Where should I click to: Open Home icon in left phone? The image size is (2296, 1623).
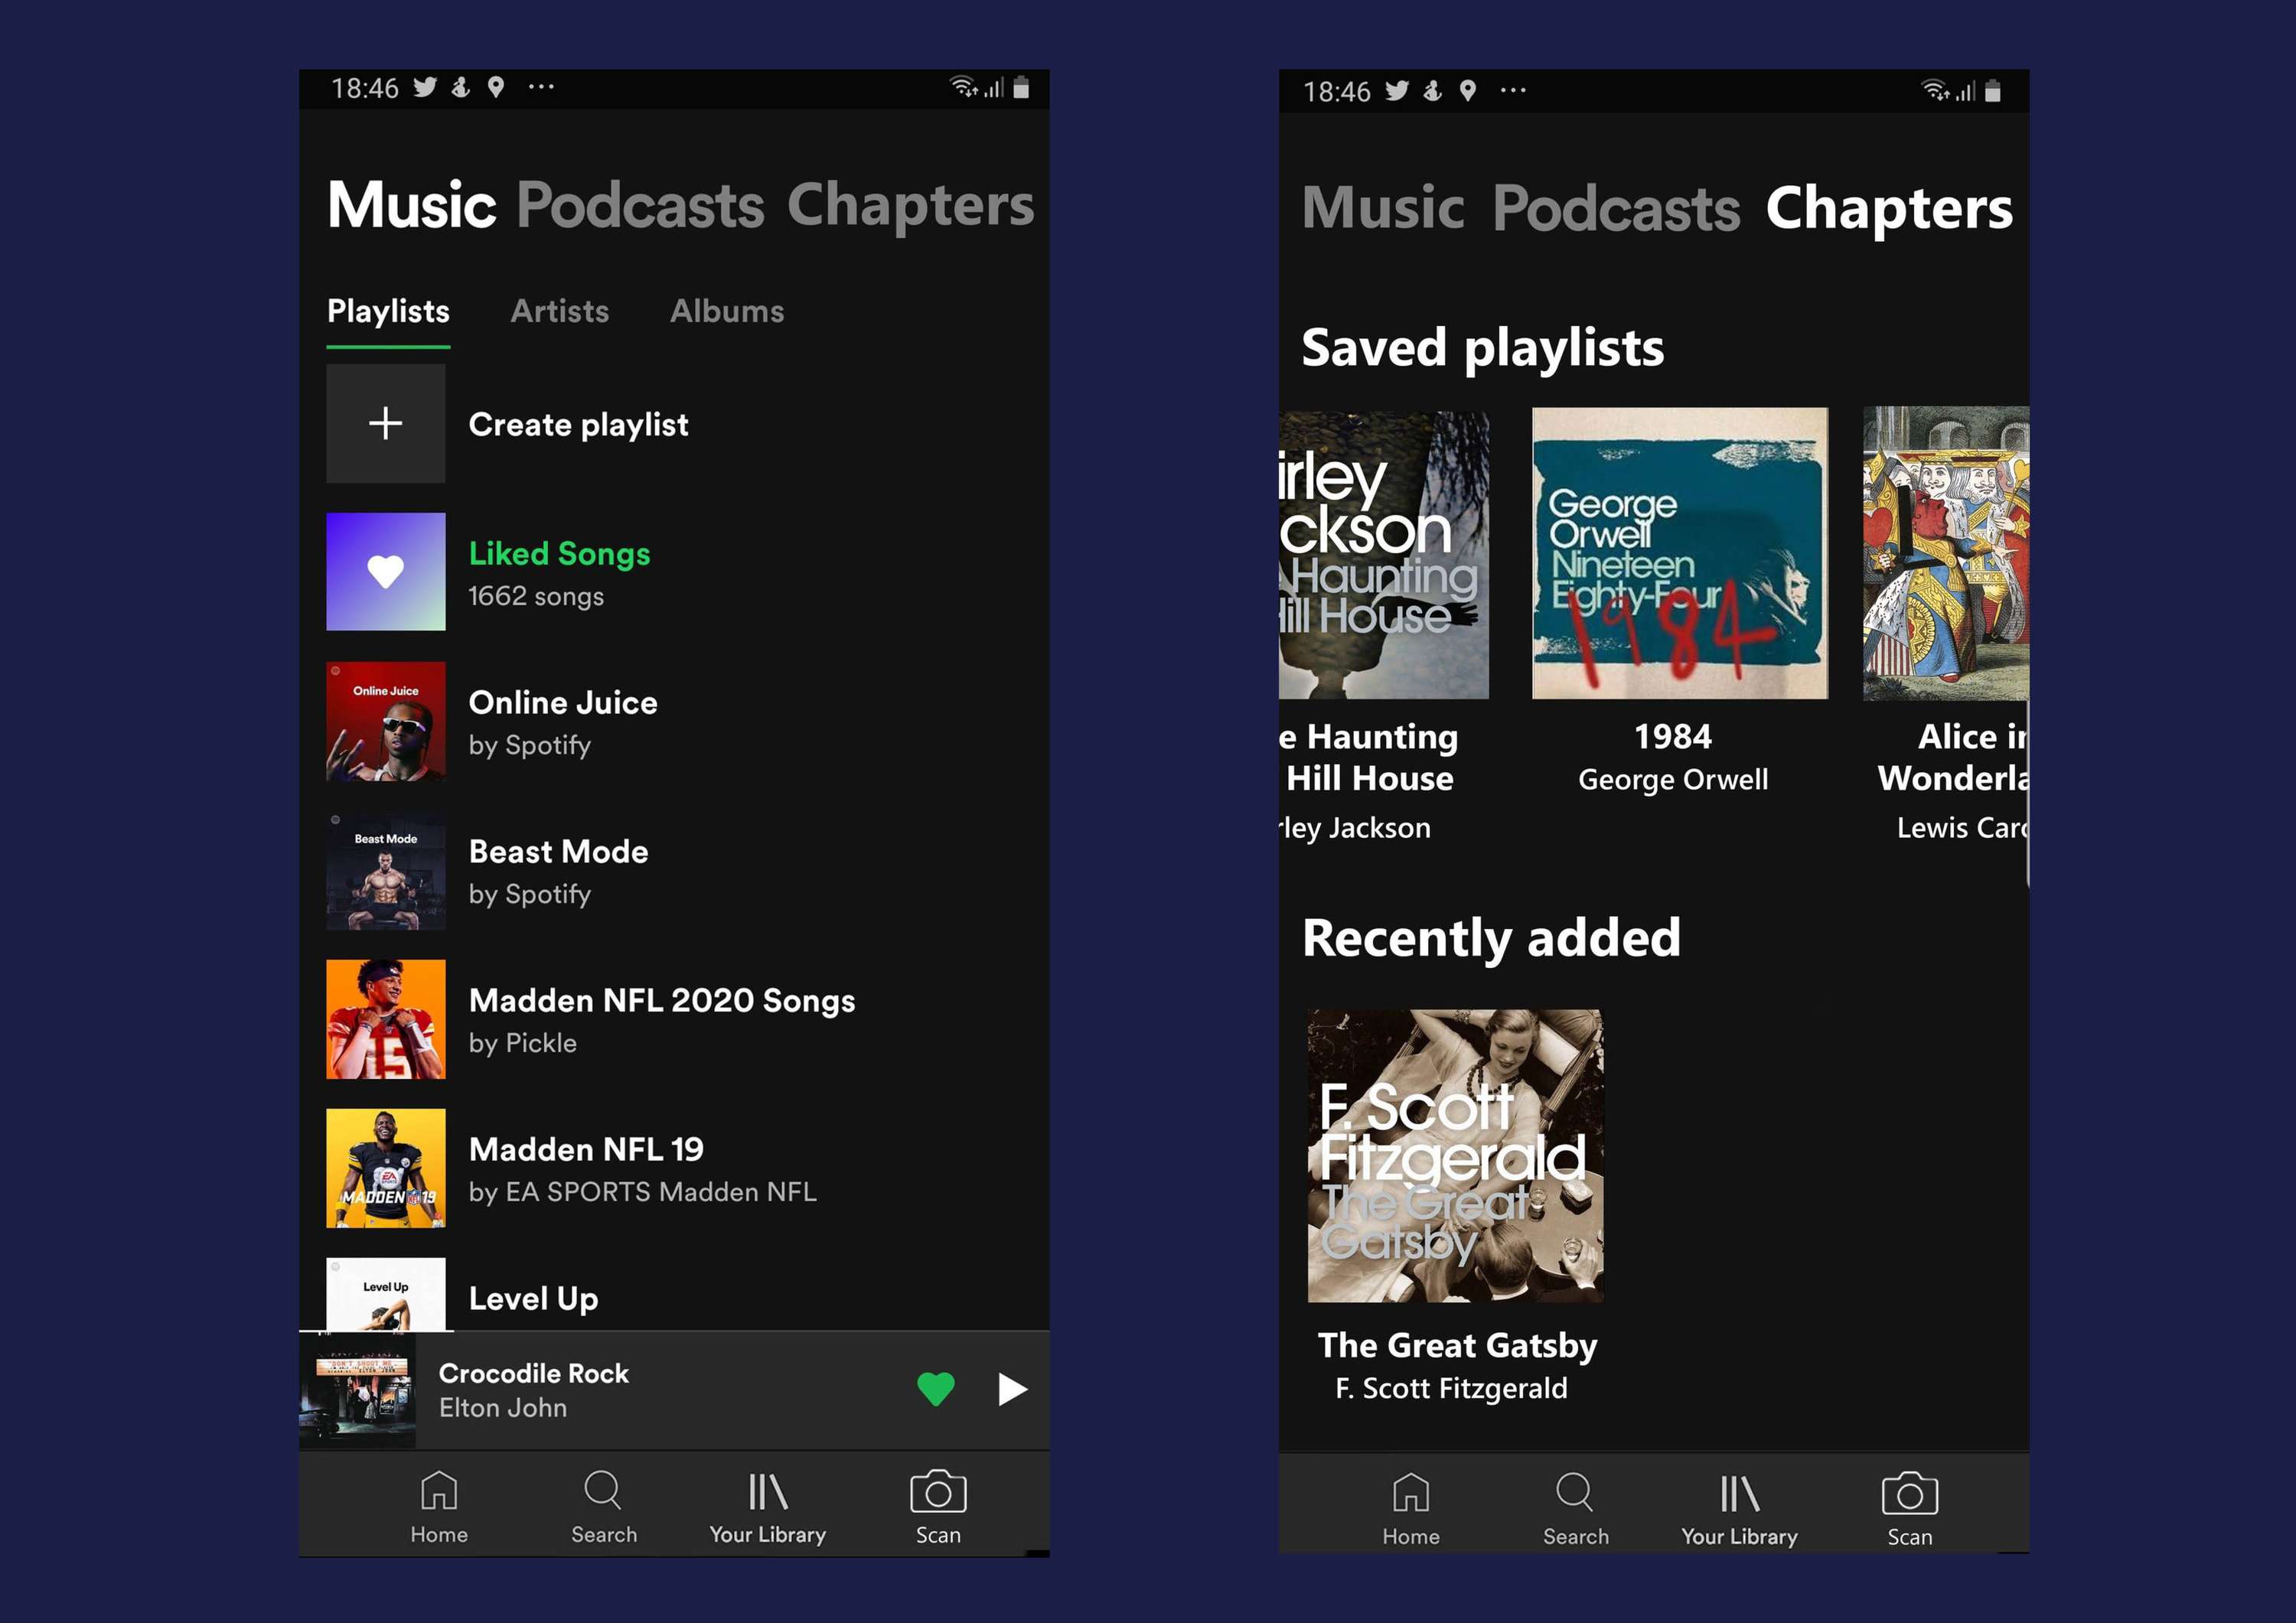[x=439, y=1508]
